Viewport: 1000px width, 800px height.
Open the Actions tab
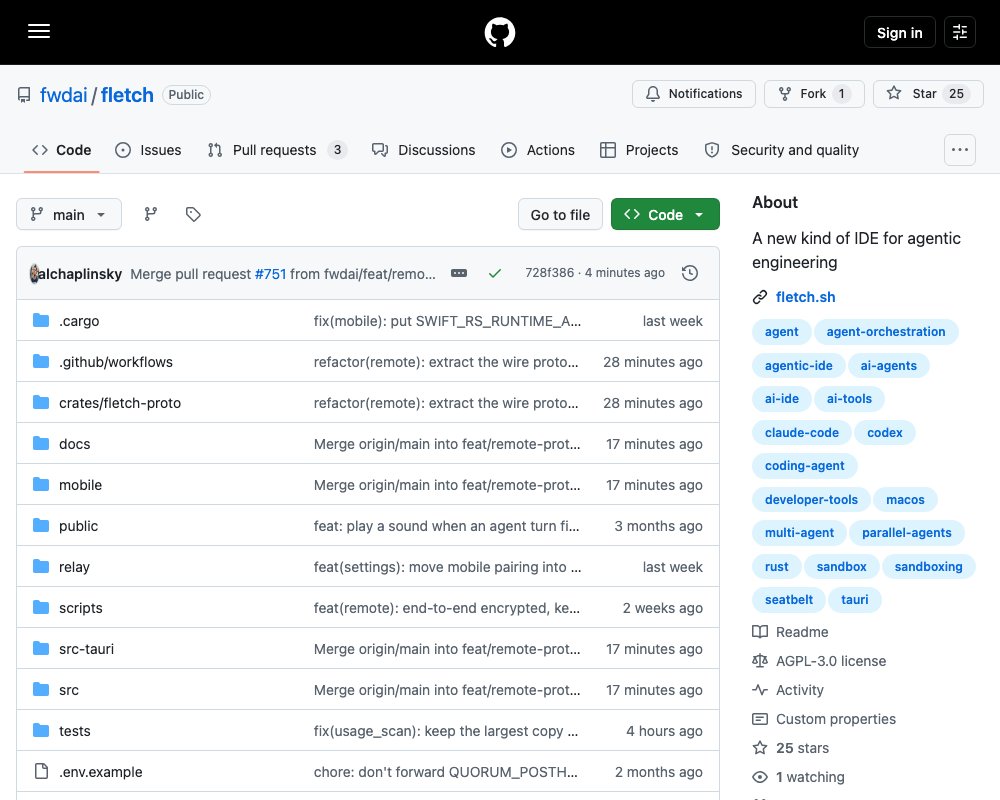(538, 150)
